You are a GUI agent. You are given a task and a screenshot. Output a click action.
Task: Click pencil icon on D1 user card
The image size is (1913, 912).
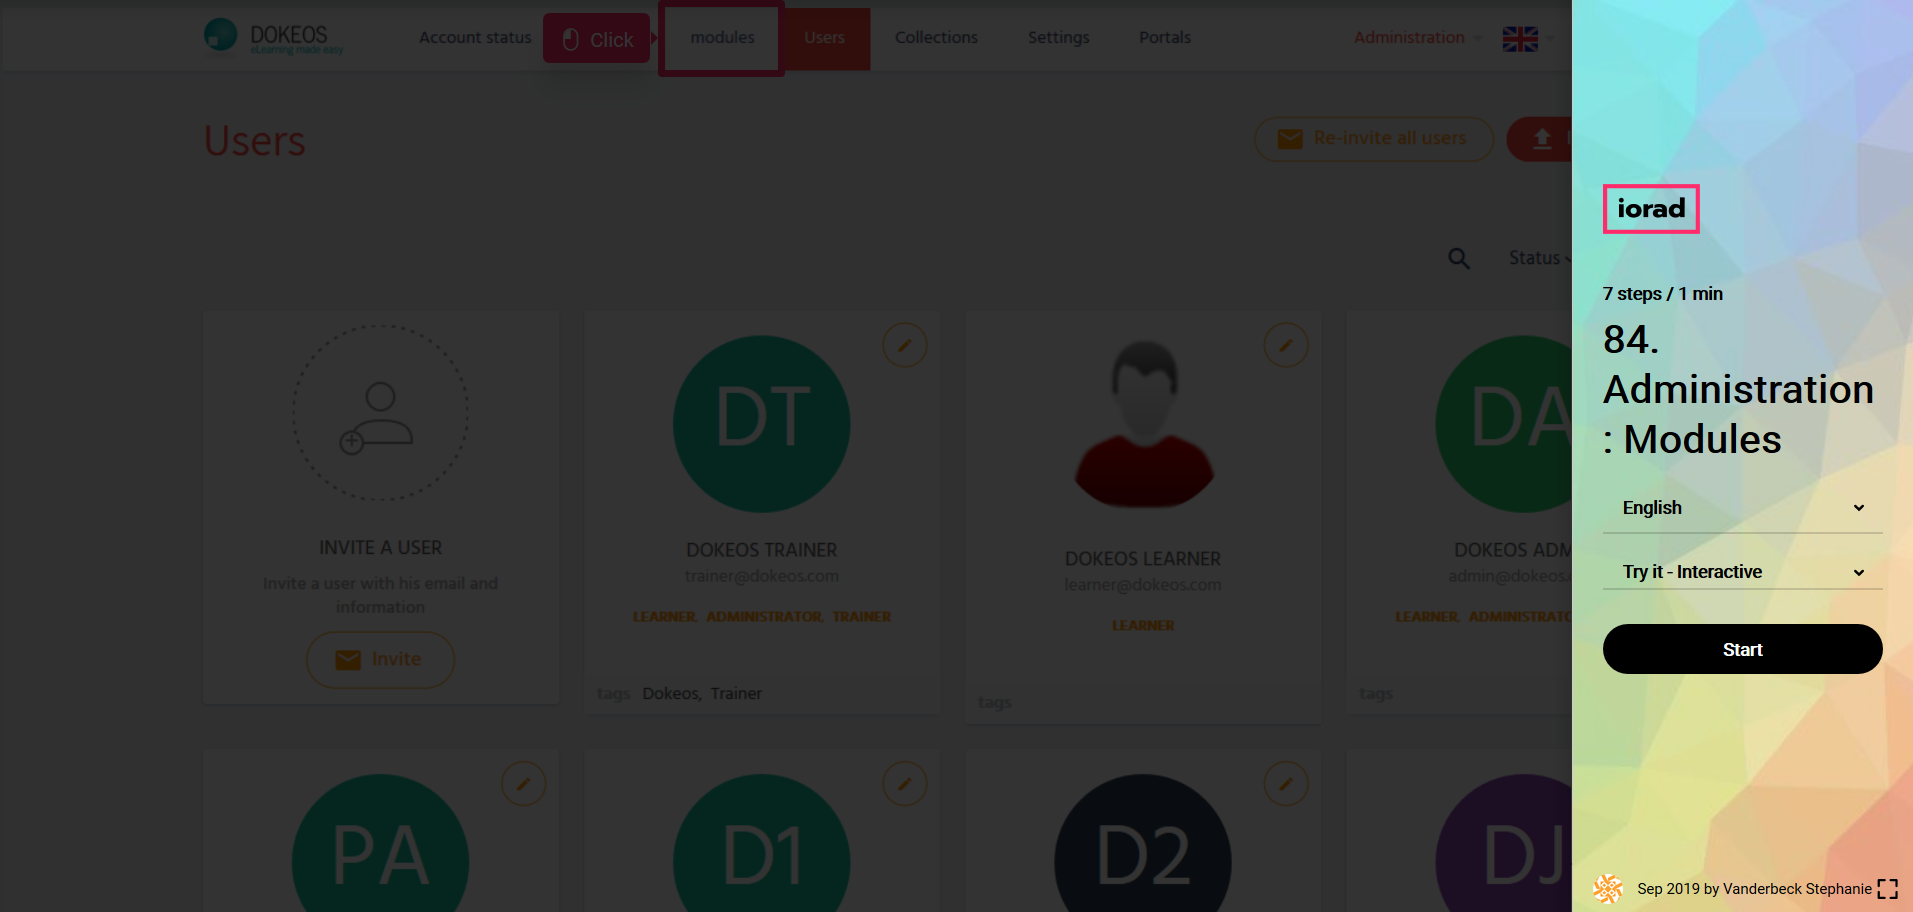point(904,784)
